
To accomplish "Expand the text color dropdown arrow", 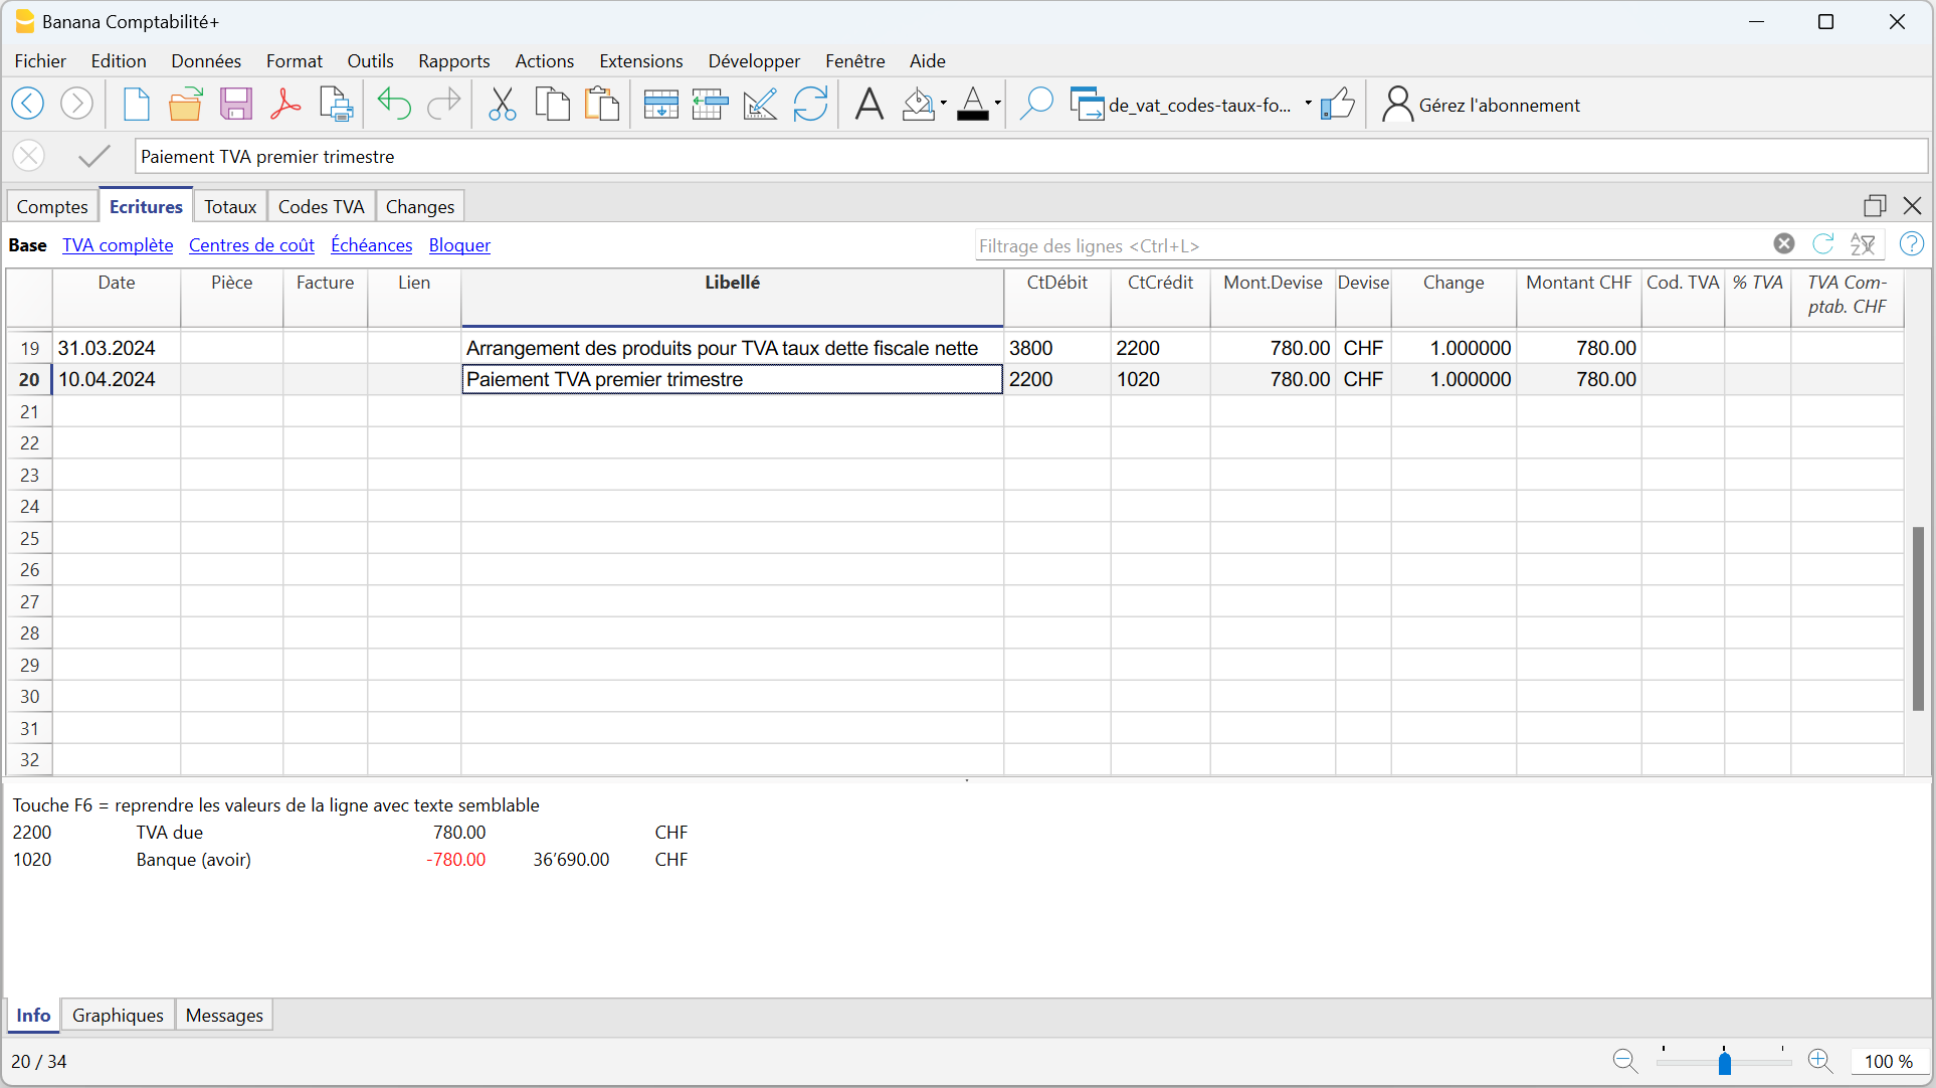I will click(998, 104).
